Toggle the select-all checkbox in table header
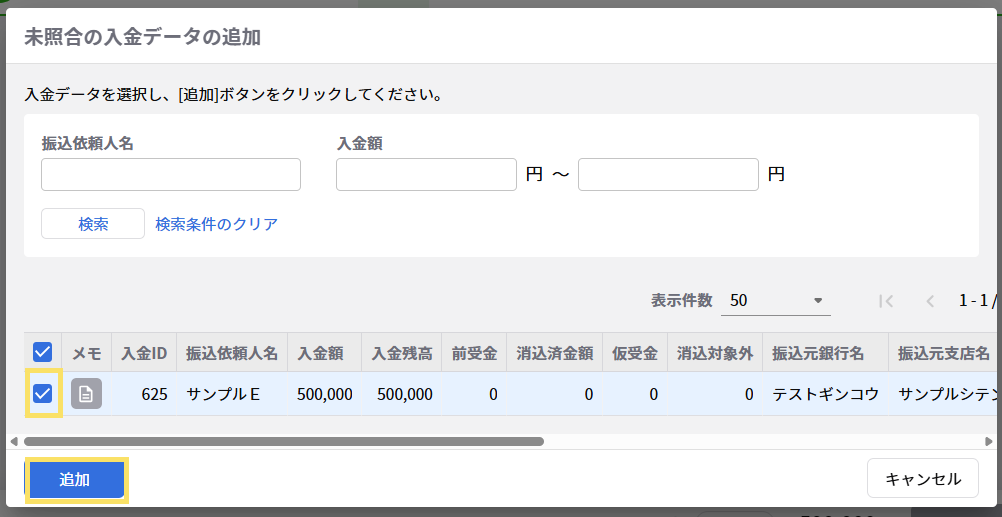 coord(43,352)
